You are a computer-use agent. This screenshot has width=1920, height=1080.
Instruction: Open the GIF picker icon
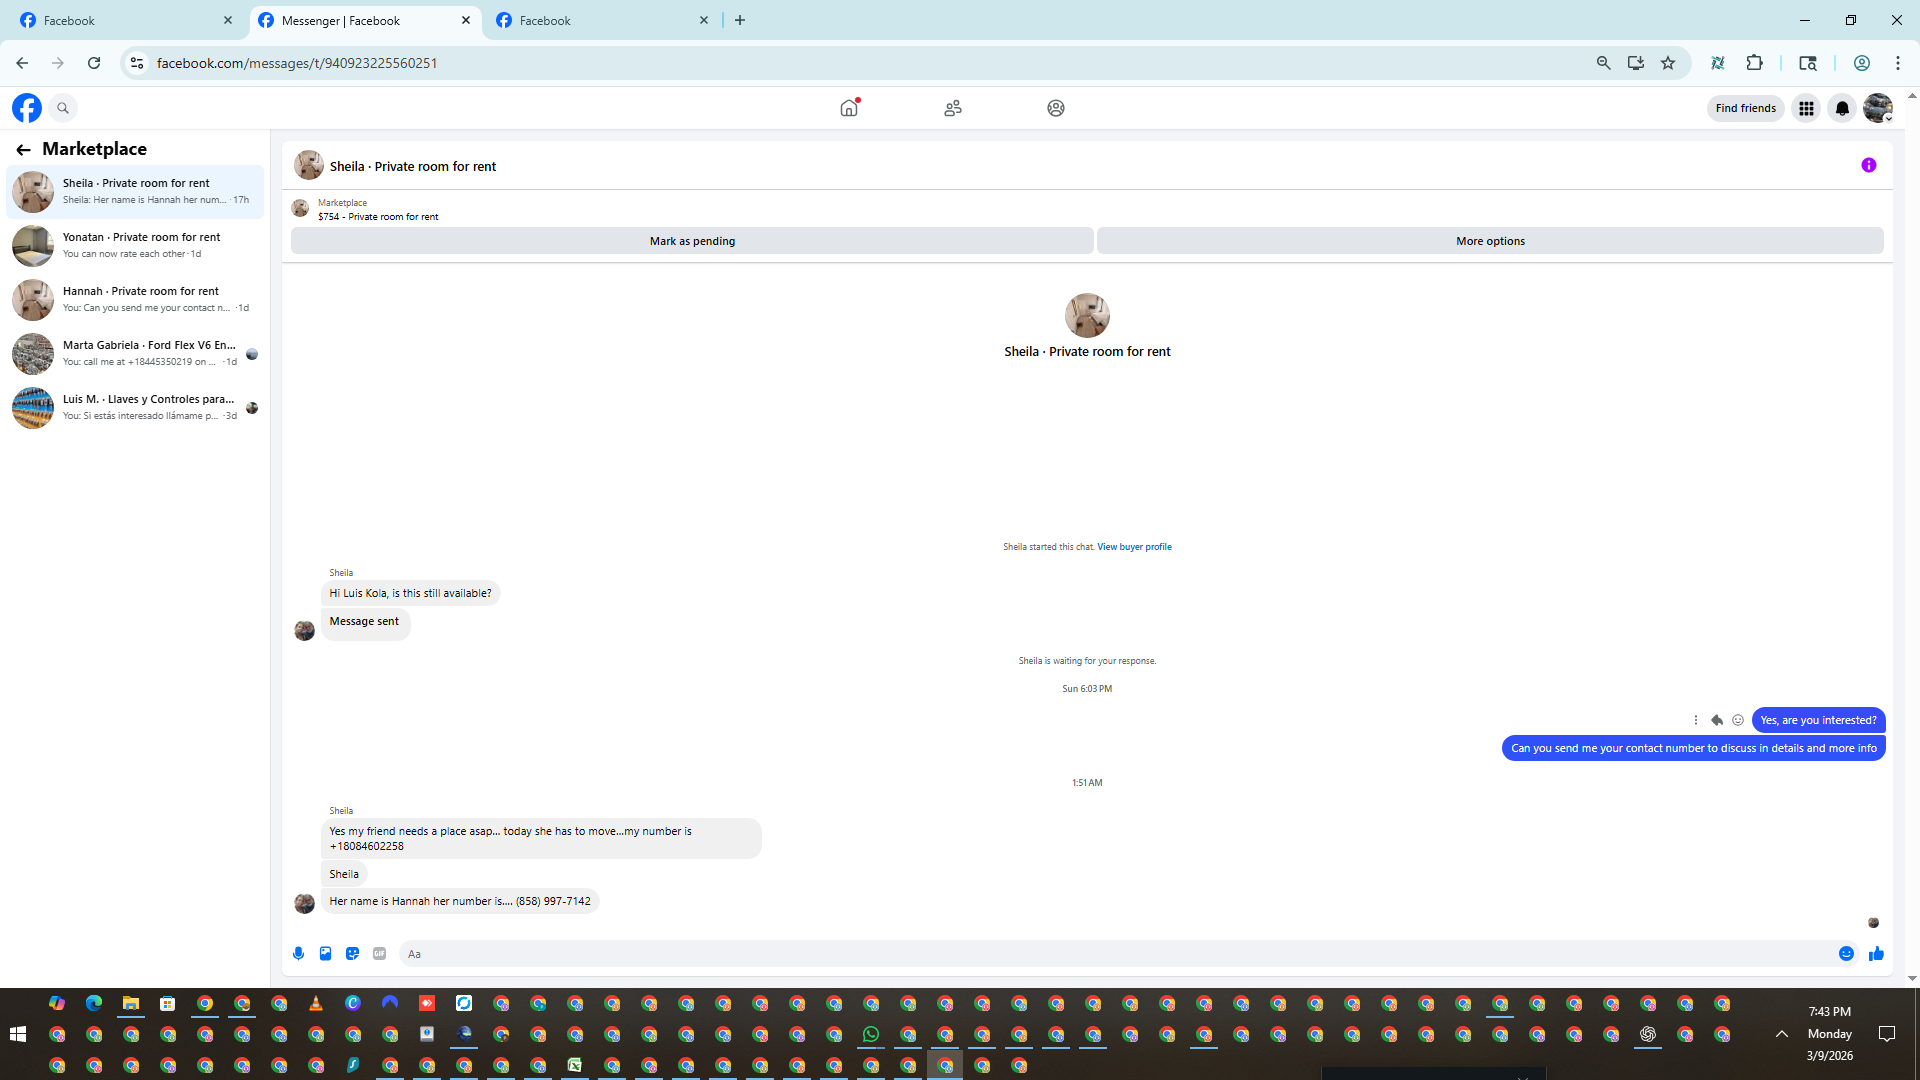[x=379, y=954]
